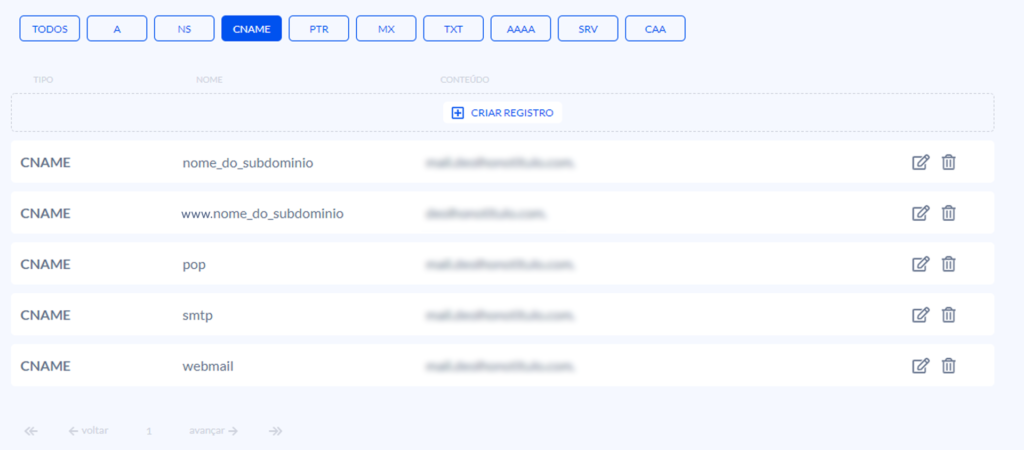Filter by AAAA records
Viewport: 1024px width, 450px height.
(x=520, y=29)
